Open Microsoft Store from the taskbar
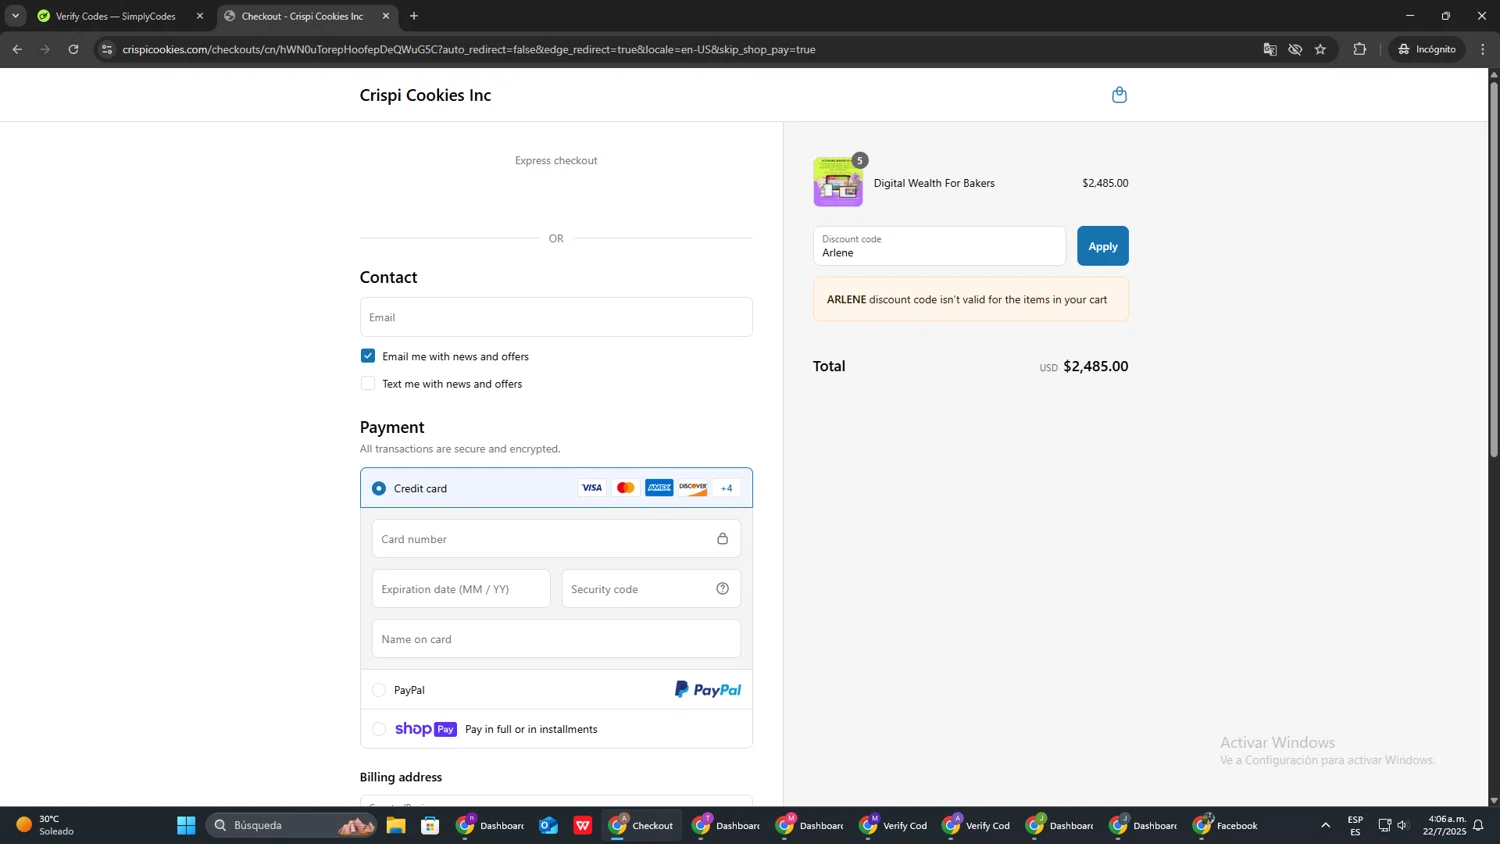The height and width of the screenshot is (844, 1500). [431, 825]
